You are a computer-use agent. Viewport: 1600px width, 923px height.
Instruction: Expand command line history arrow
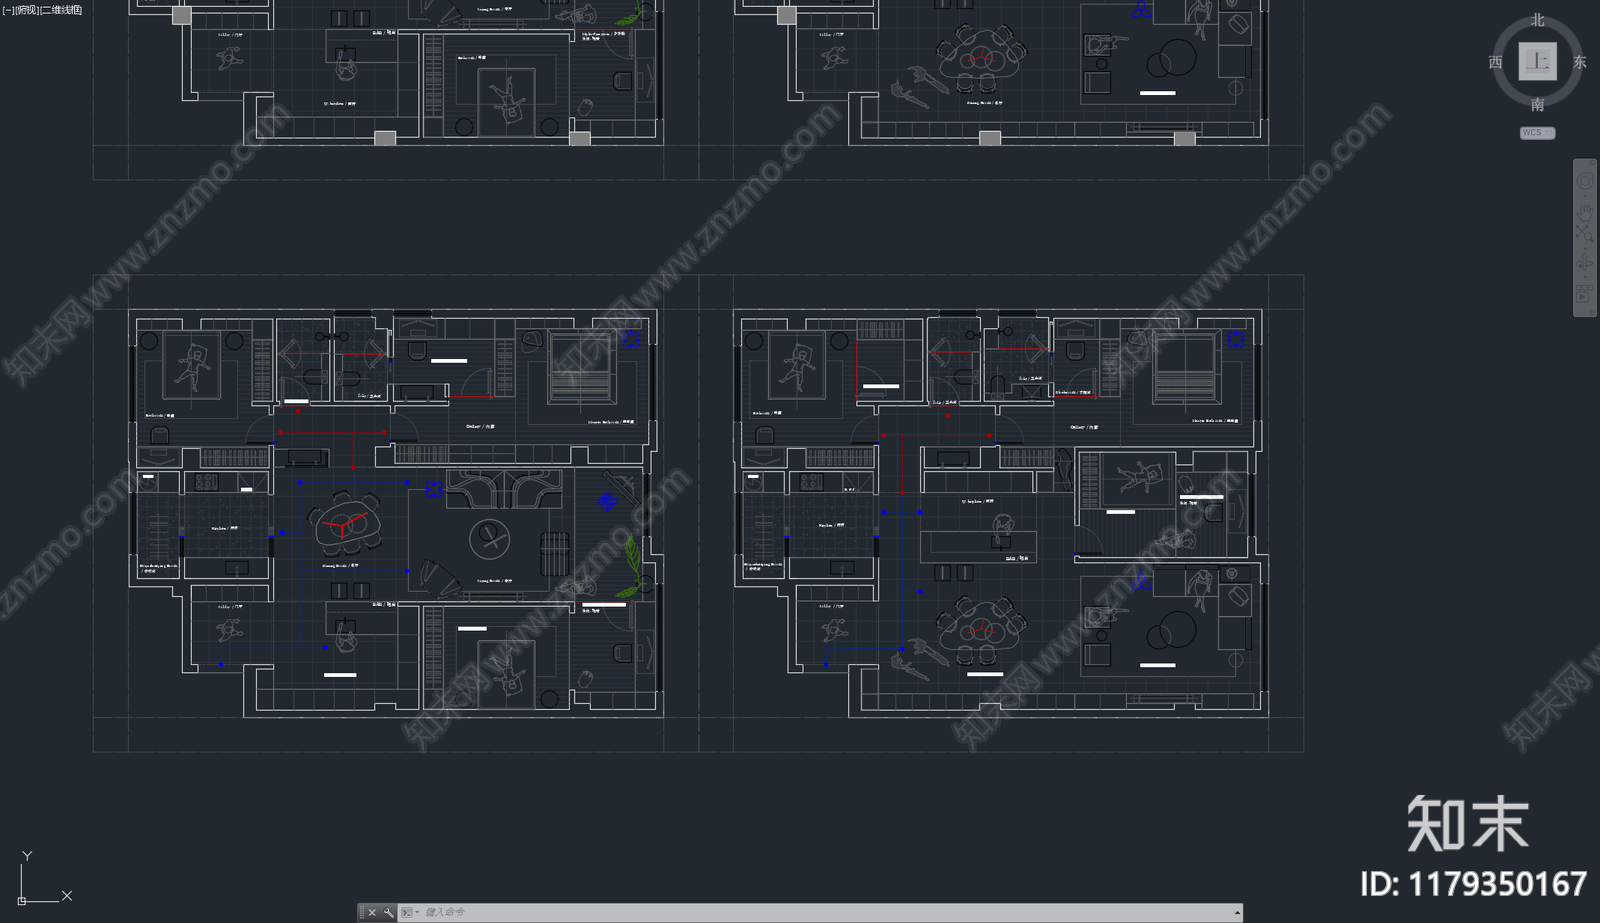(x=1237, y=912)
